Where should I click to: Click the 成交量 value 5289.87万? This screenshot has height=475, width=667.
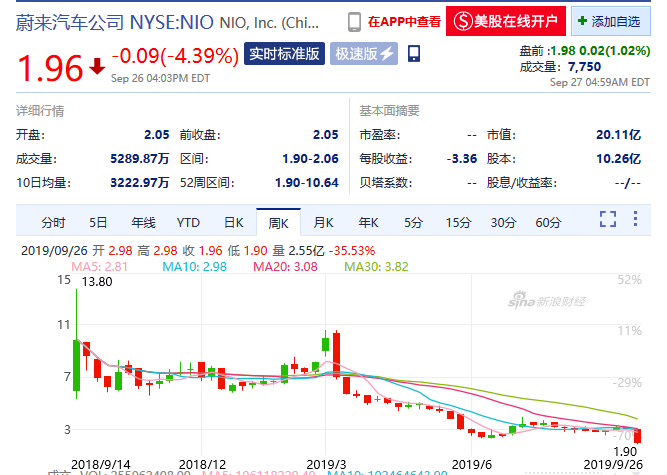[x=140, y=159]
